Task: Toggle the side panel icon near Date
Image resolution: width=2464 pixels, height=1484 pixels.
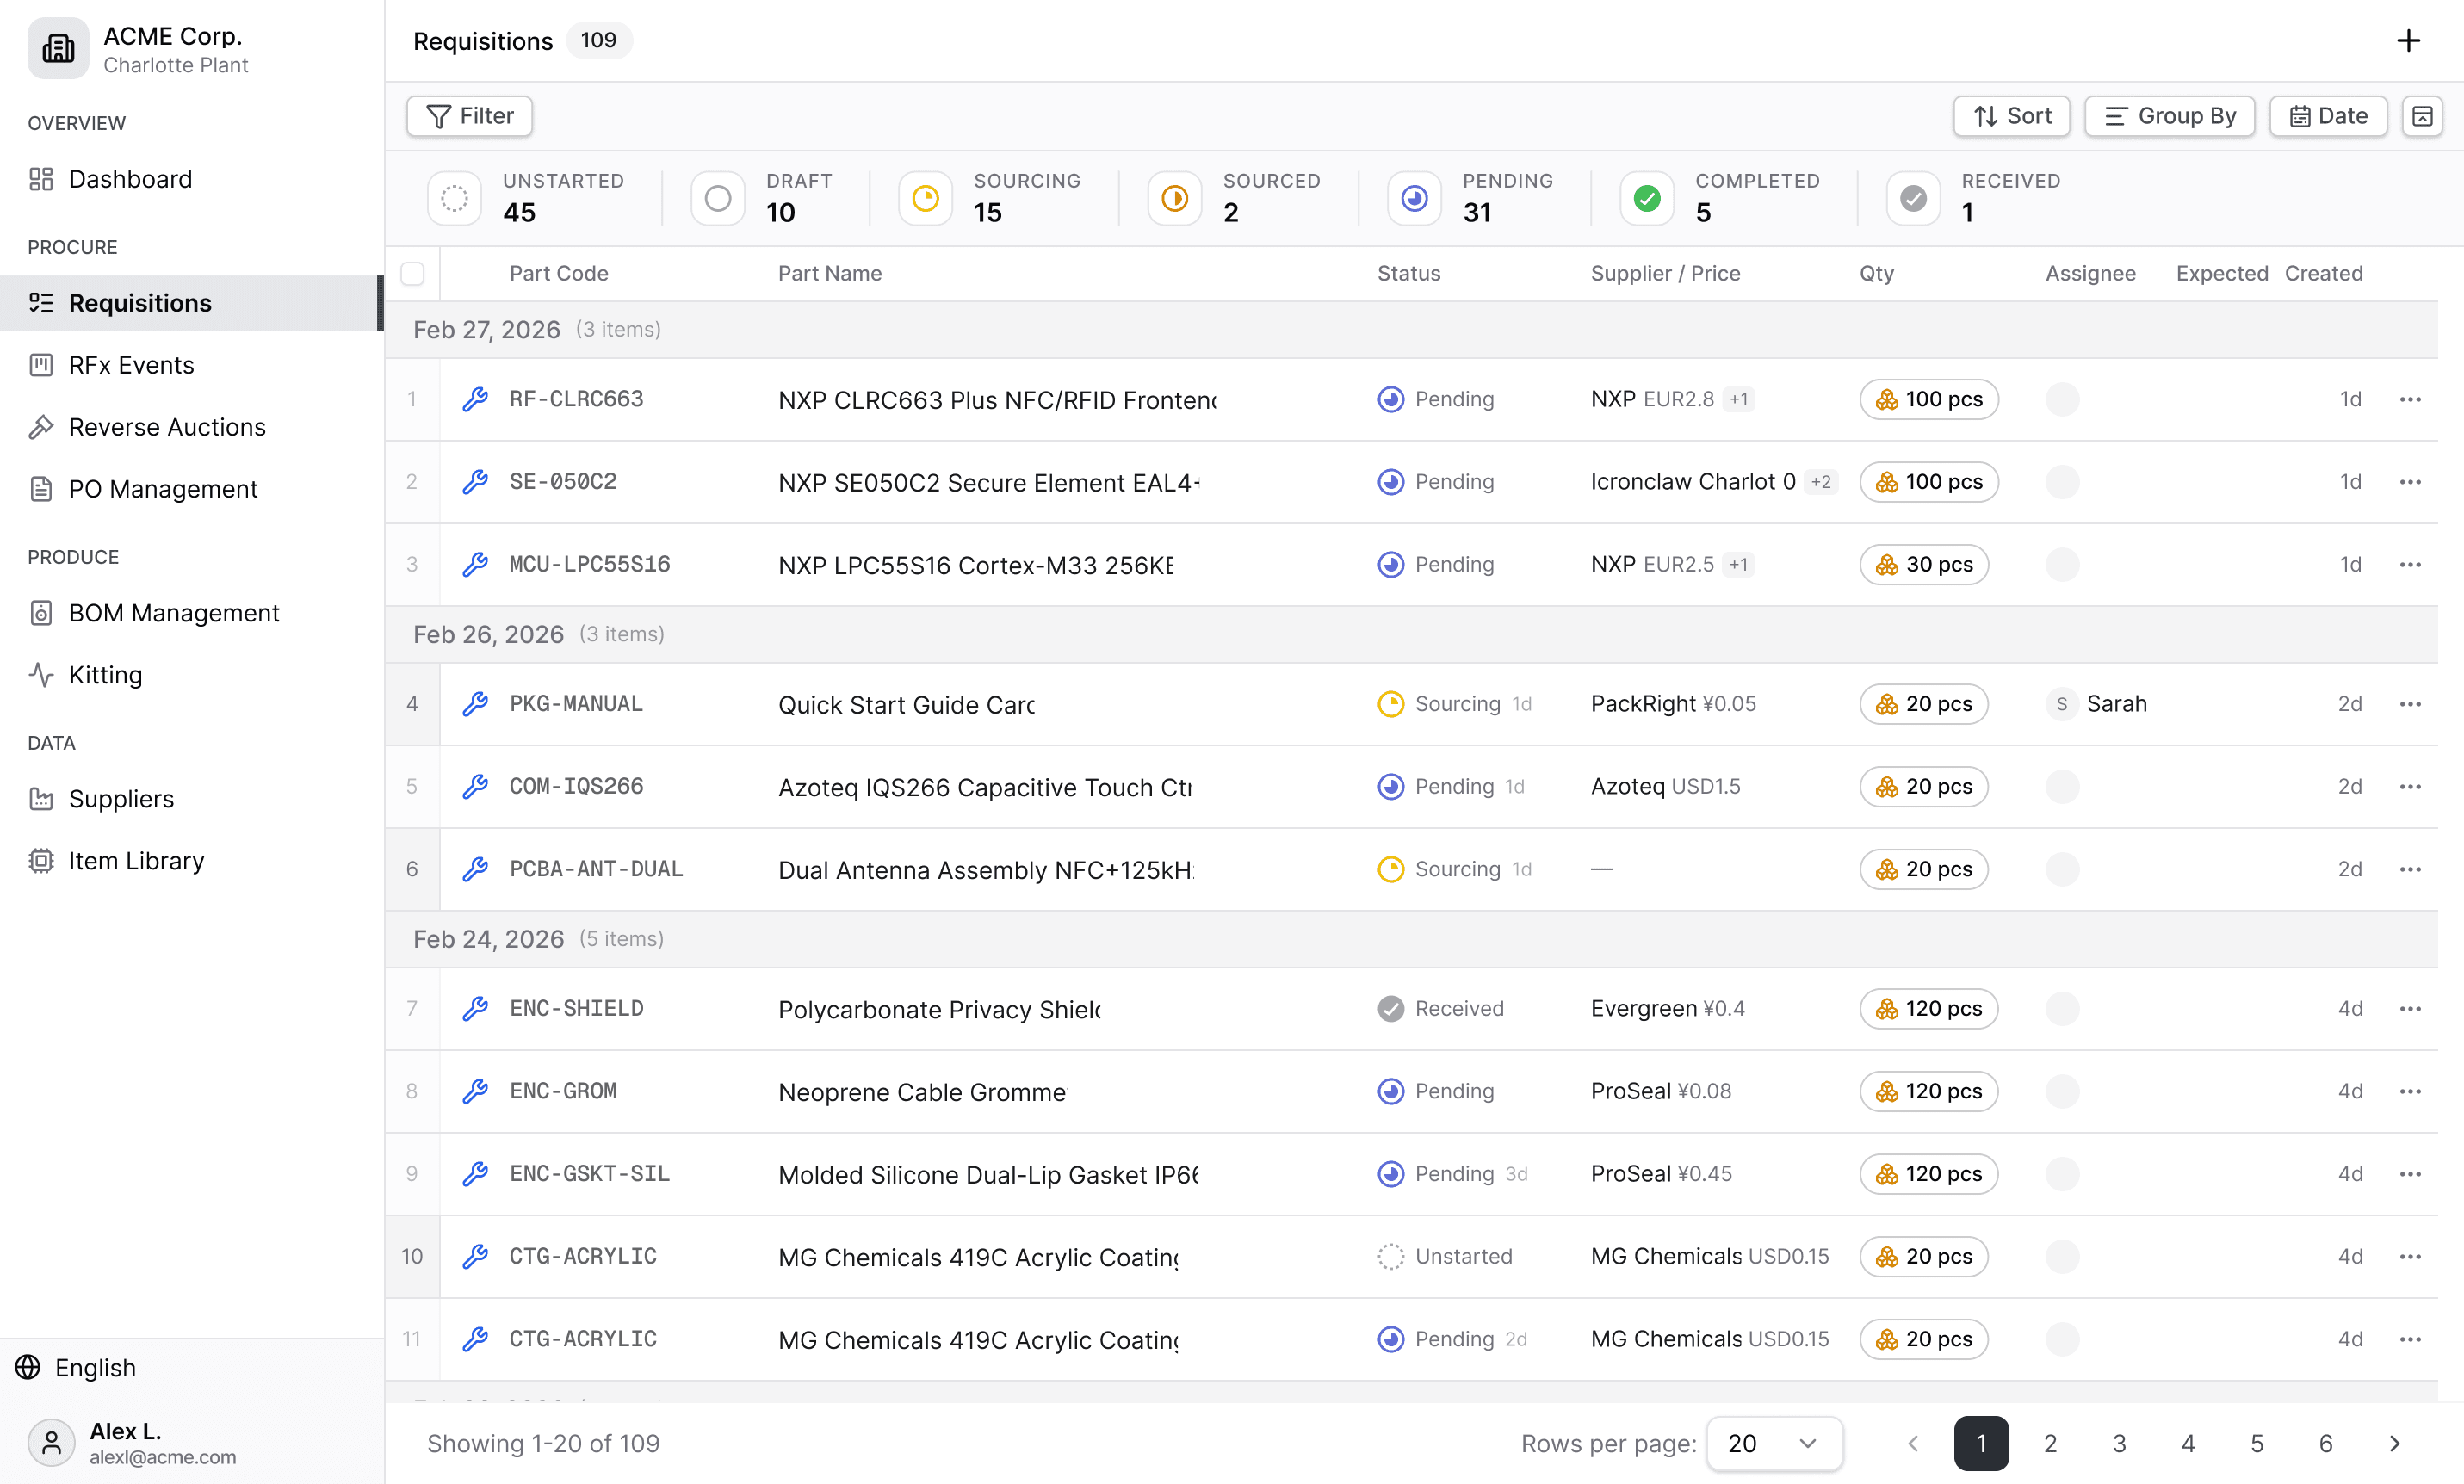Action: [x=2423, y=116]
